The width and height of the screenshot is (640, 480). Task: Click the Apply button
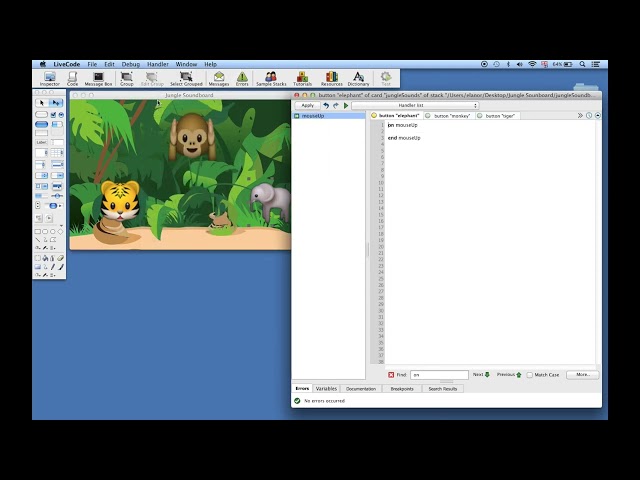pos(308,105)
